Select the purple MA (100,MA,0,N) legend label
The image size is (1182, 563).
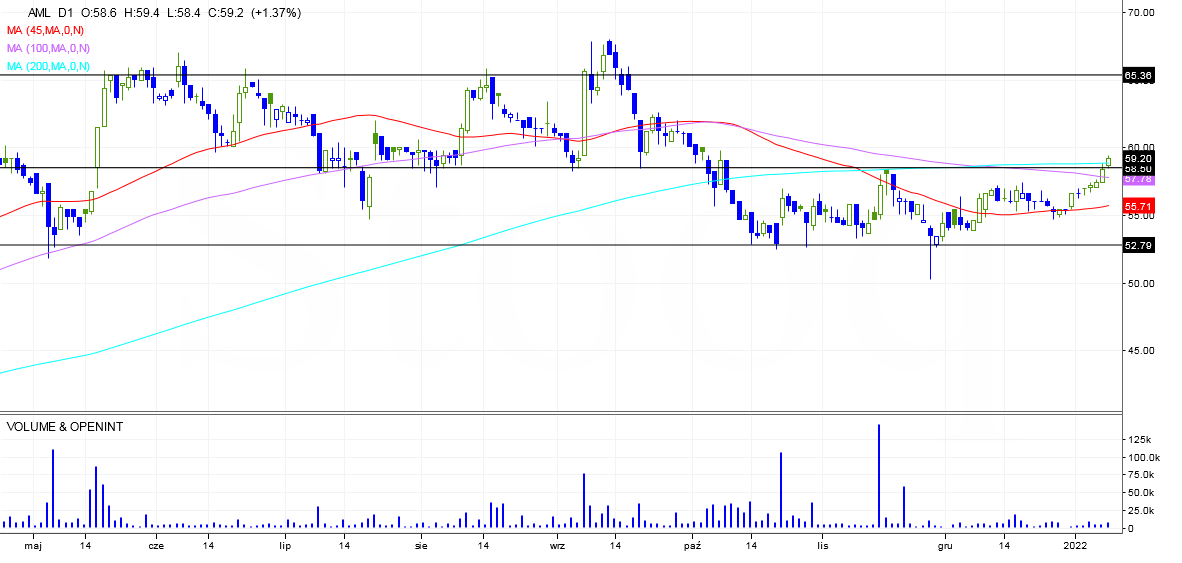click(x=50, y=48)
